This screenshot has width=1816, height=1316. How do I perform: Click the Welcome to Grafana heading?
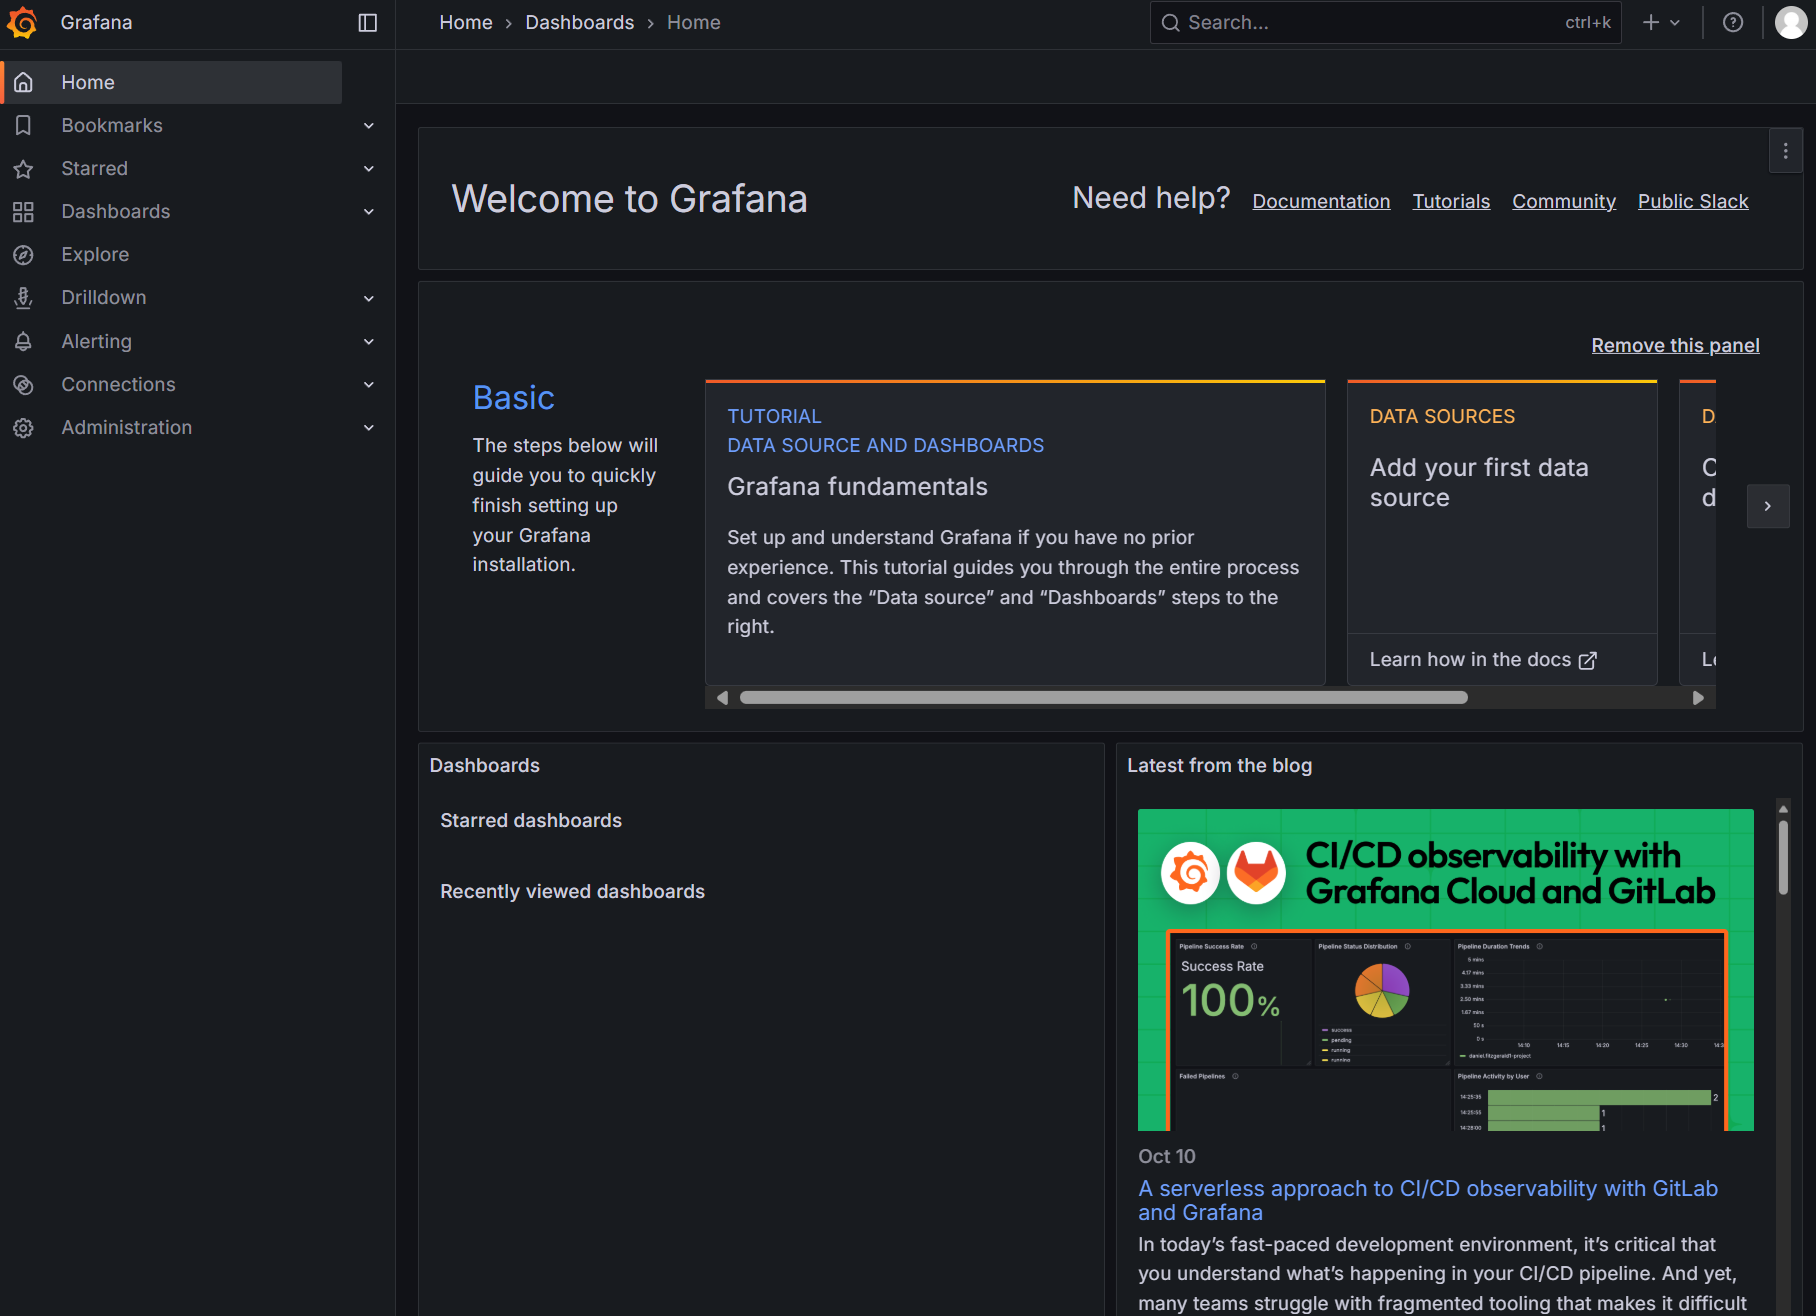pos(629,198)
